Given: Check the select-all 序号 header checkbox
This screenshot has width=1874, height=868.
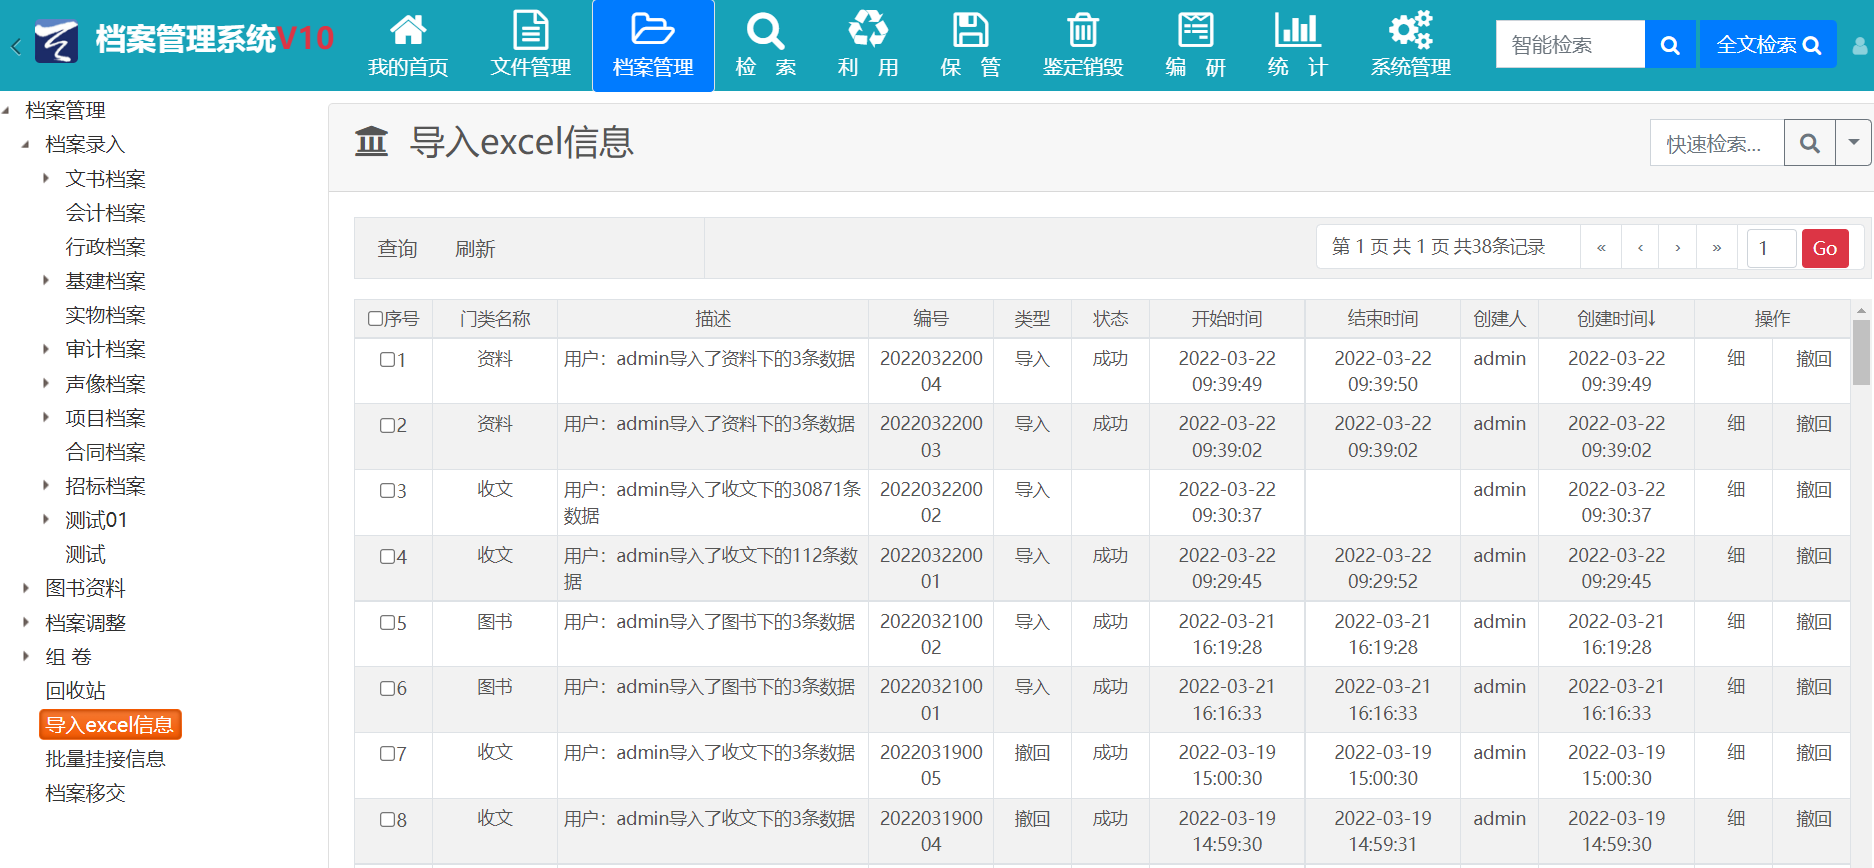Looking at the screenshot, I should 375,319.
